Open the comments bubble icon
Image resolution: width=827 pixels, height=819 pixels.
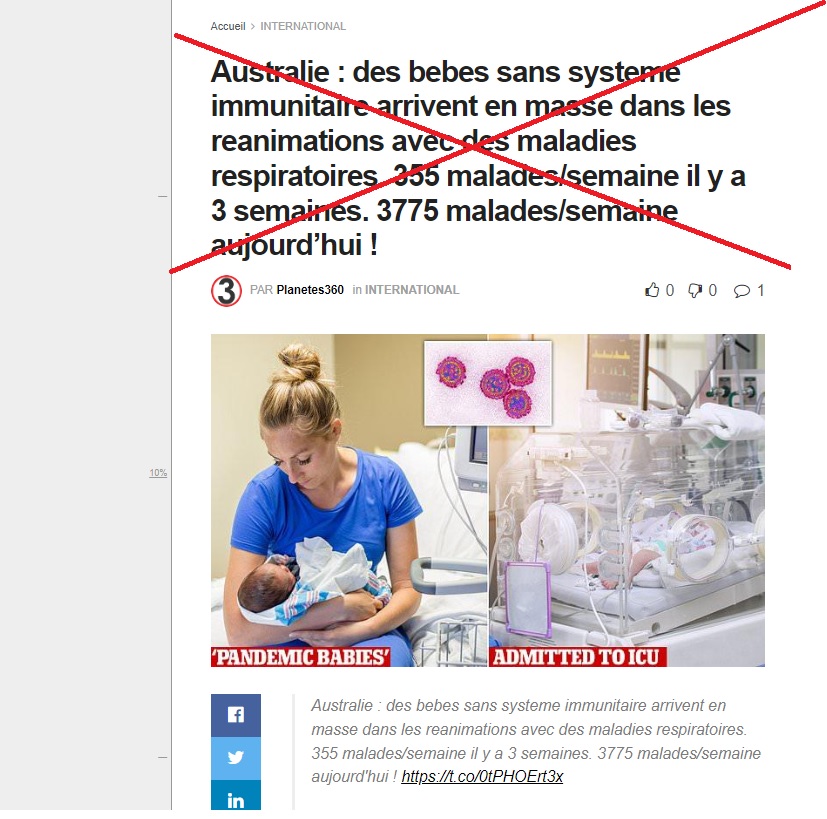[742, 291]
